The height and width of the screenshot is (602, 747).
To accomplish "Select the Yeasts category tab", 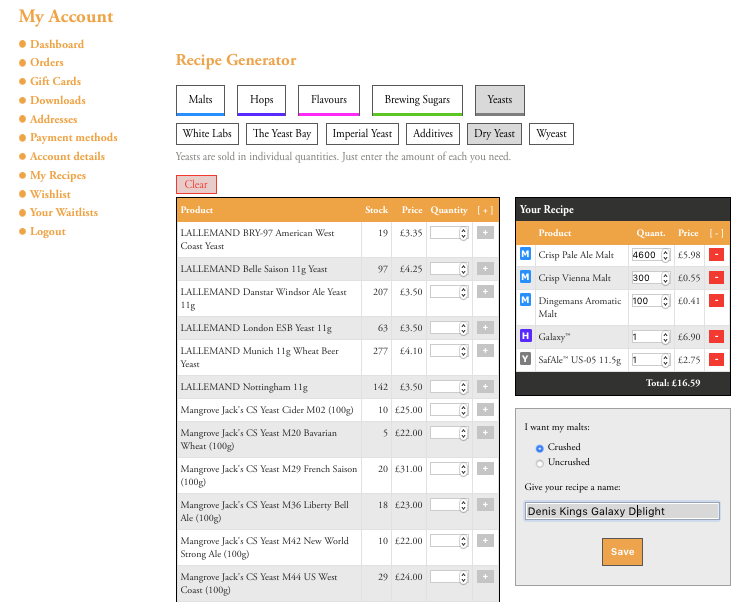I will (x=500, y=100).
